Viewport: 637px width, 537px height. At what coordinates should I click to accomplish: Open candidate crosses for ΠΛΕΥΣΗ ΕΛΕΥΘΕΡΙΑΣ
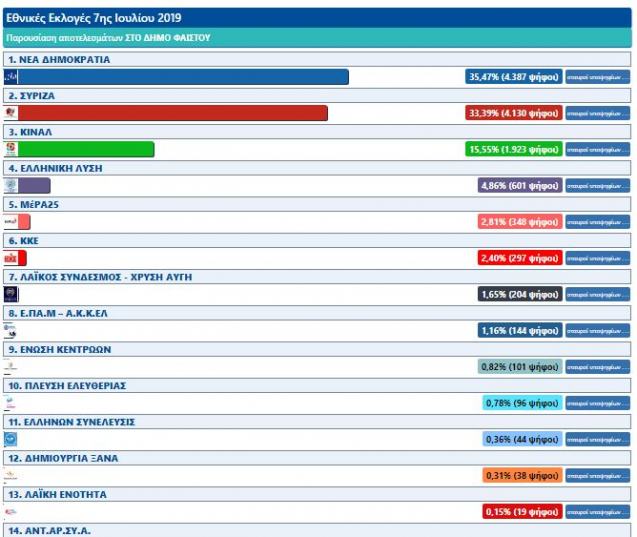598,403
